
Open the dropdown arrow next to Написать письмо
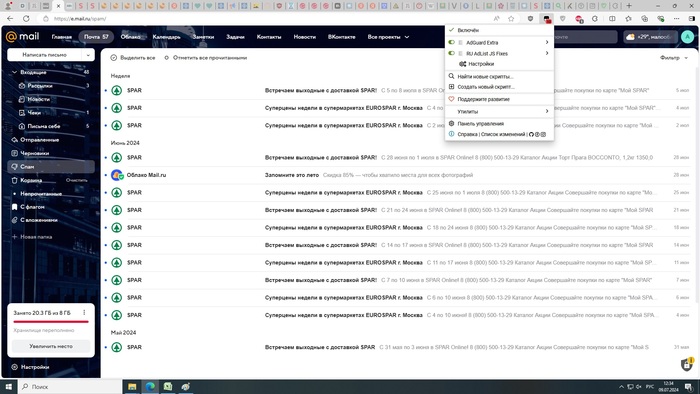pyautogui.click(x=88, y=55)
